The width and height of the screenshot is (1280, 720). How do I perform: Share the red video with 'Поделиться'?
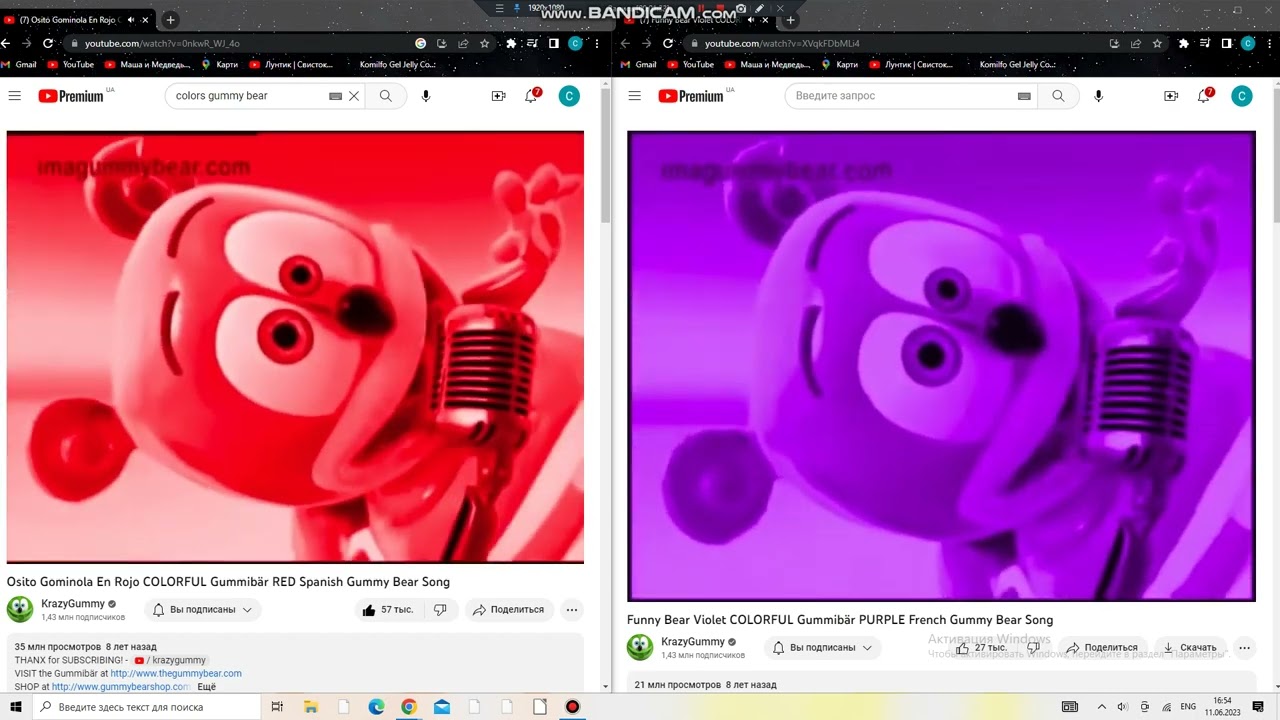[508, 610]
